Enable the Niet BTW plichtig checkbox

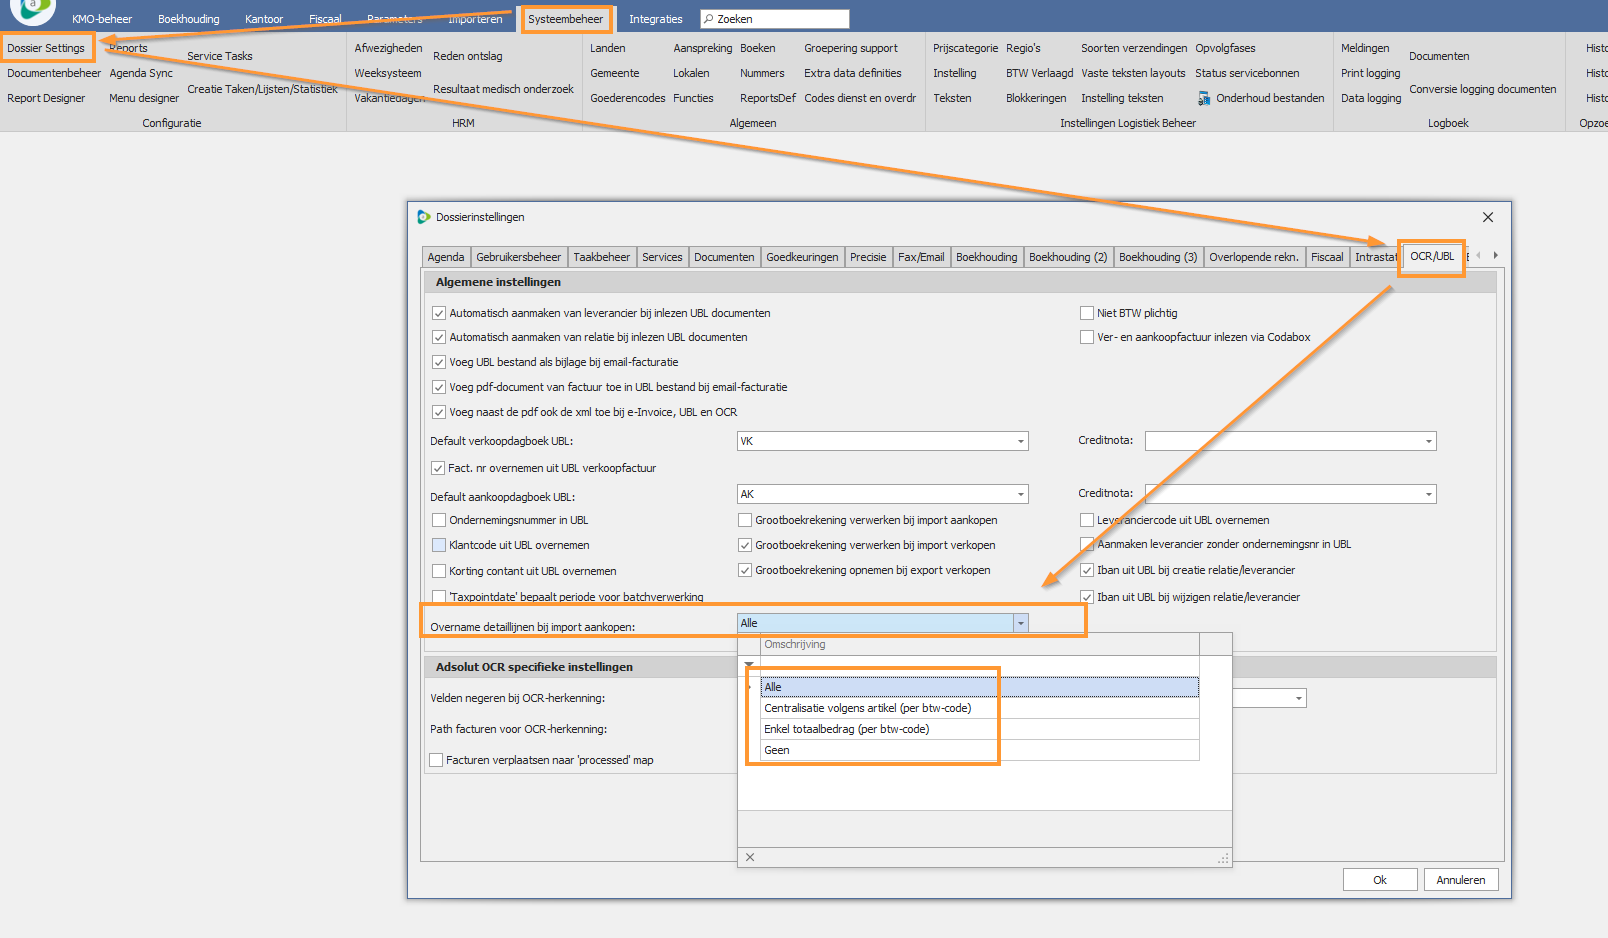pyautogui.click(x=1087, y=313)
